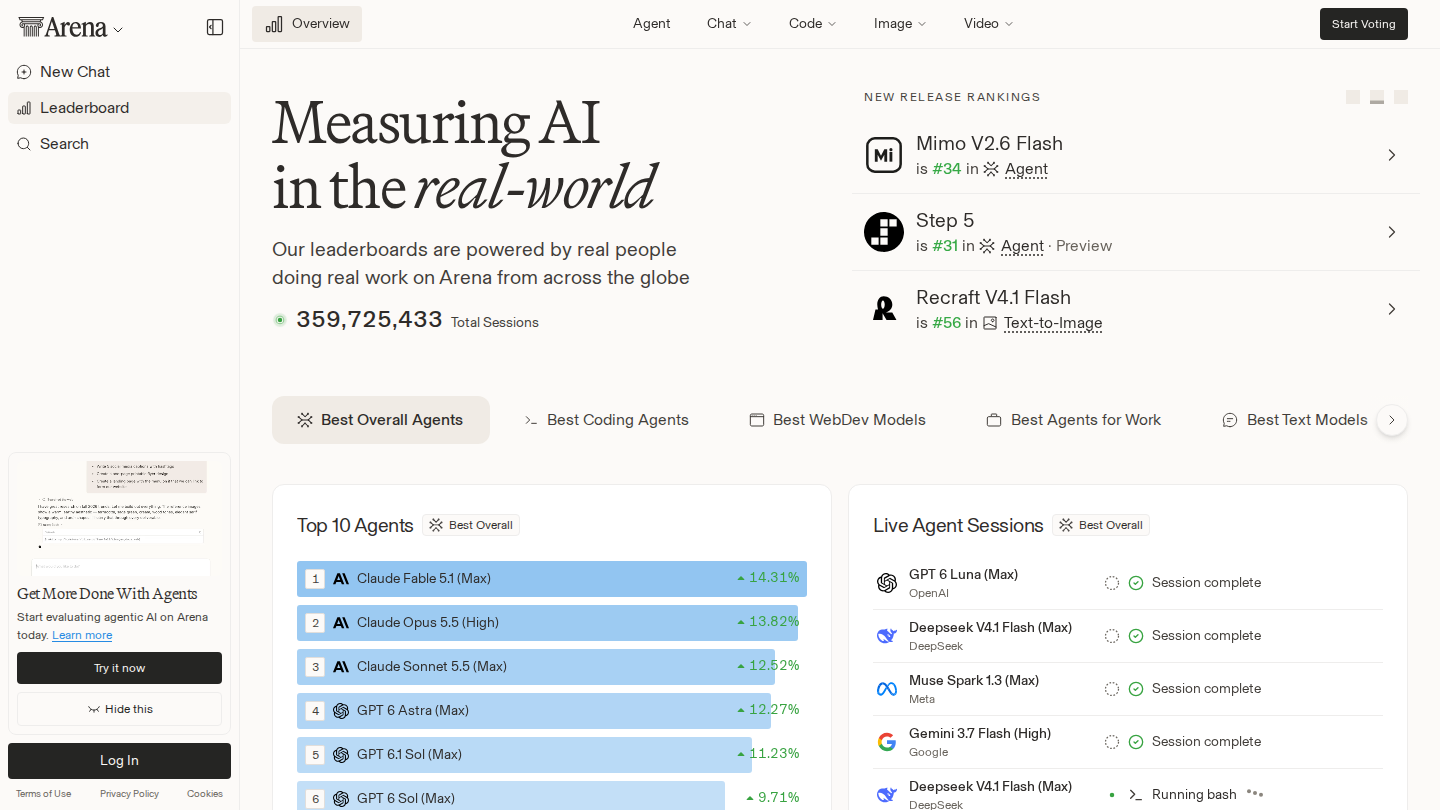Click the Search magnifier icon in sidebar
Screen dimensions: 1440x810
click(24, 144)
